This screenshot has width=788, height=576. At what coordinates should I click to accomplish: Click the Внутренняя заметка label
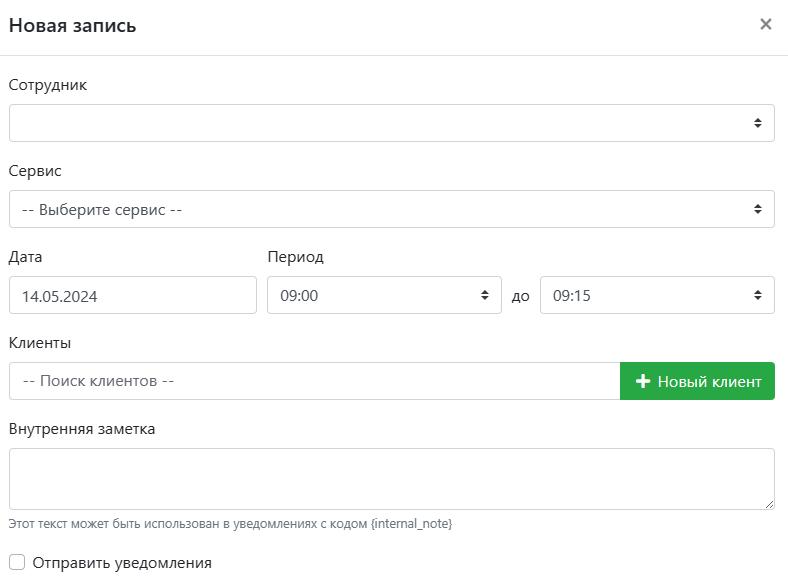pyautogui.click(x=82, y=429)
